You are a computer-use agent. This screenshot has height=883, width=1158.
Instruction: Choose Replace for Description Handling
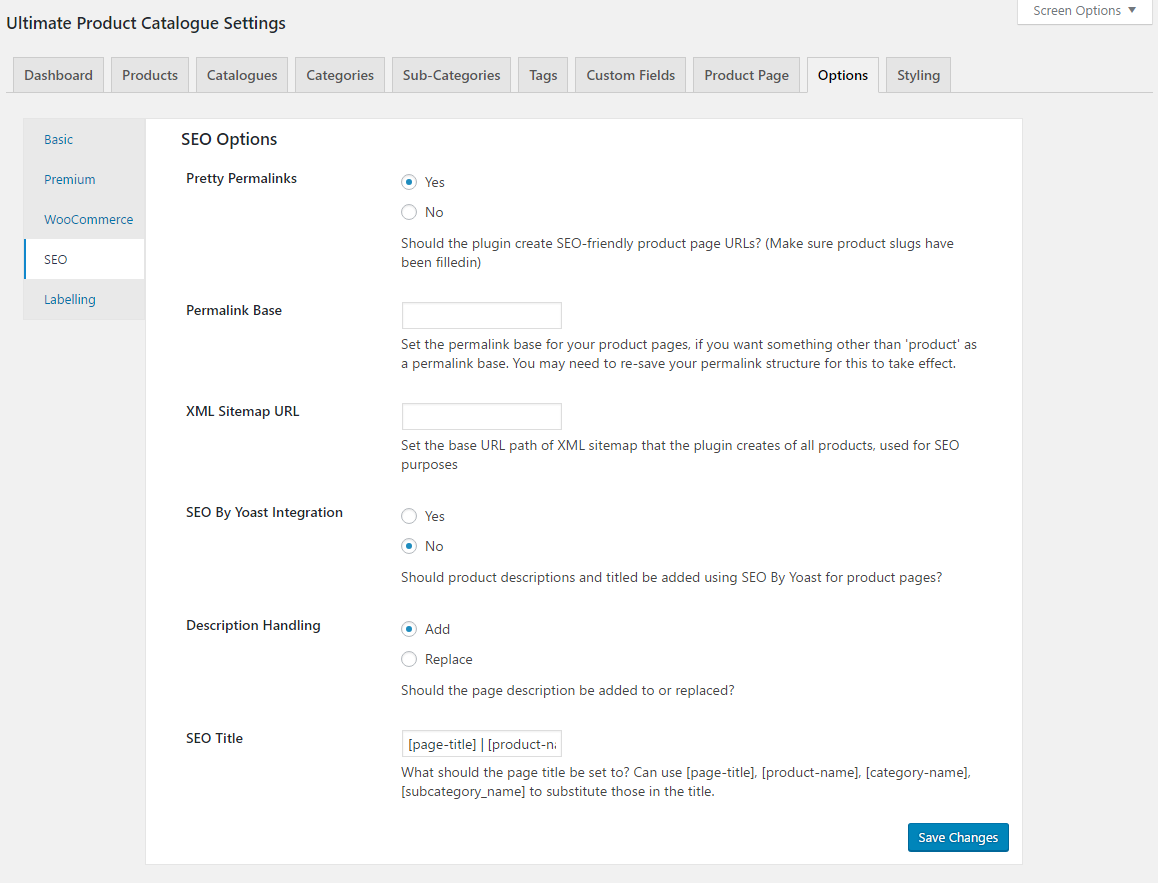click(409, 659)
